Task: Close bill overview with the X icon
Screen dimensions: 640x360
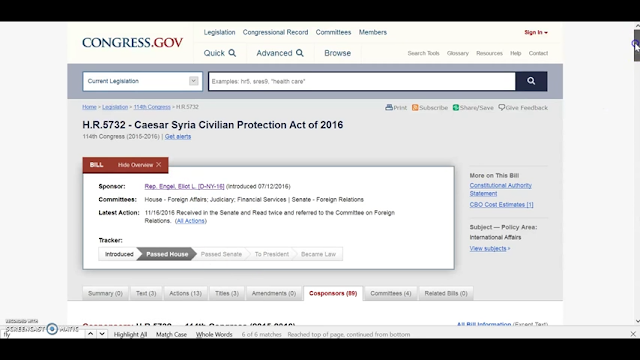Action: click(159, 164)
